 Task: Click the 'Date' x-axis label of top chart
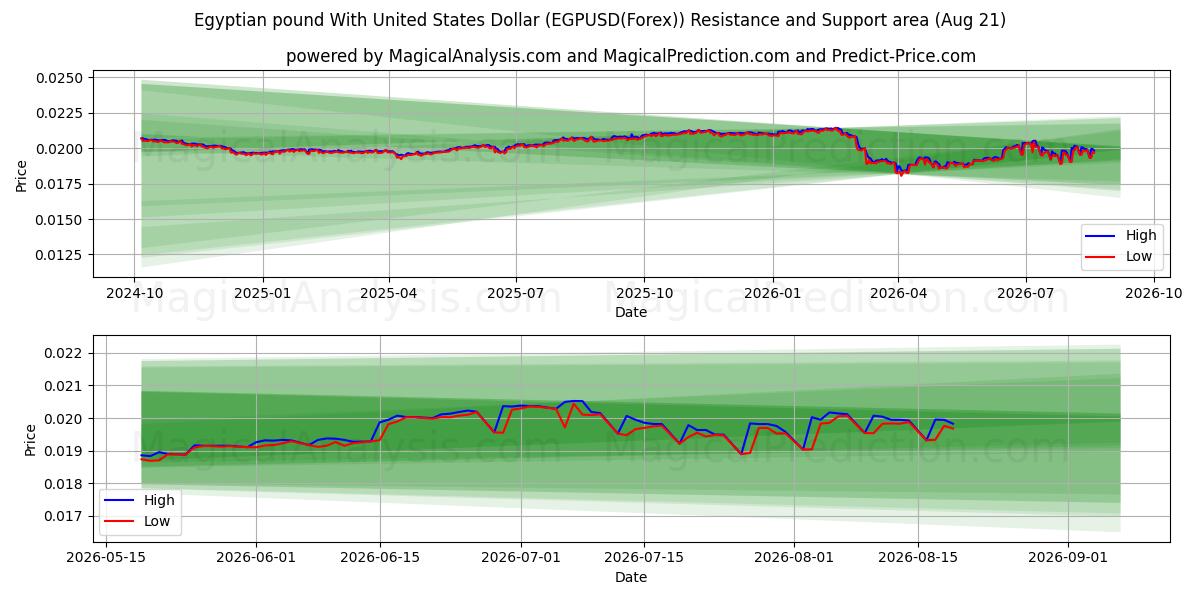pyautogui.click(x=630, y=312)
